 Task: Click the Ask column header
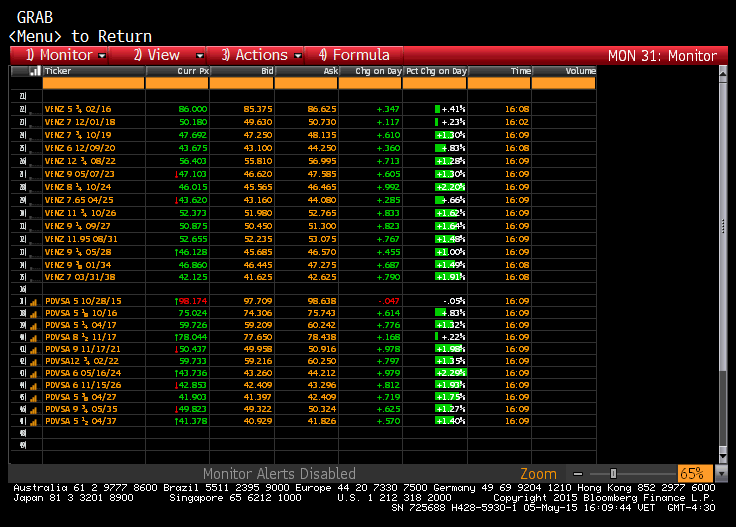point(306,71)
